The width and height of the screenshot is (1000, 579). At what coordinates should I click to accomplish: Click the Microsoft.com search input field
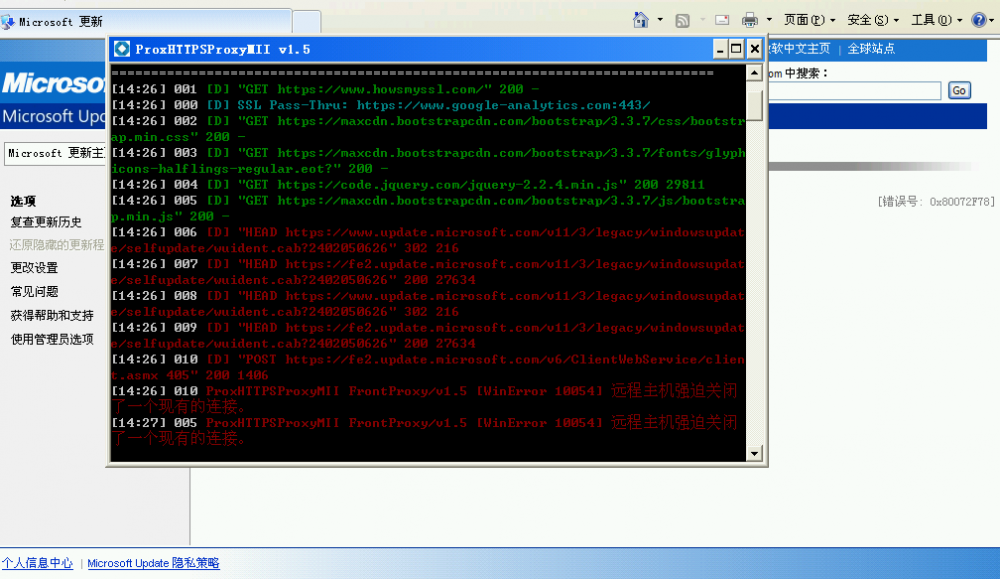(x=855, y=91)
